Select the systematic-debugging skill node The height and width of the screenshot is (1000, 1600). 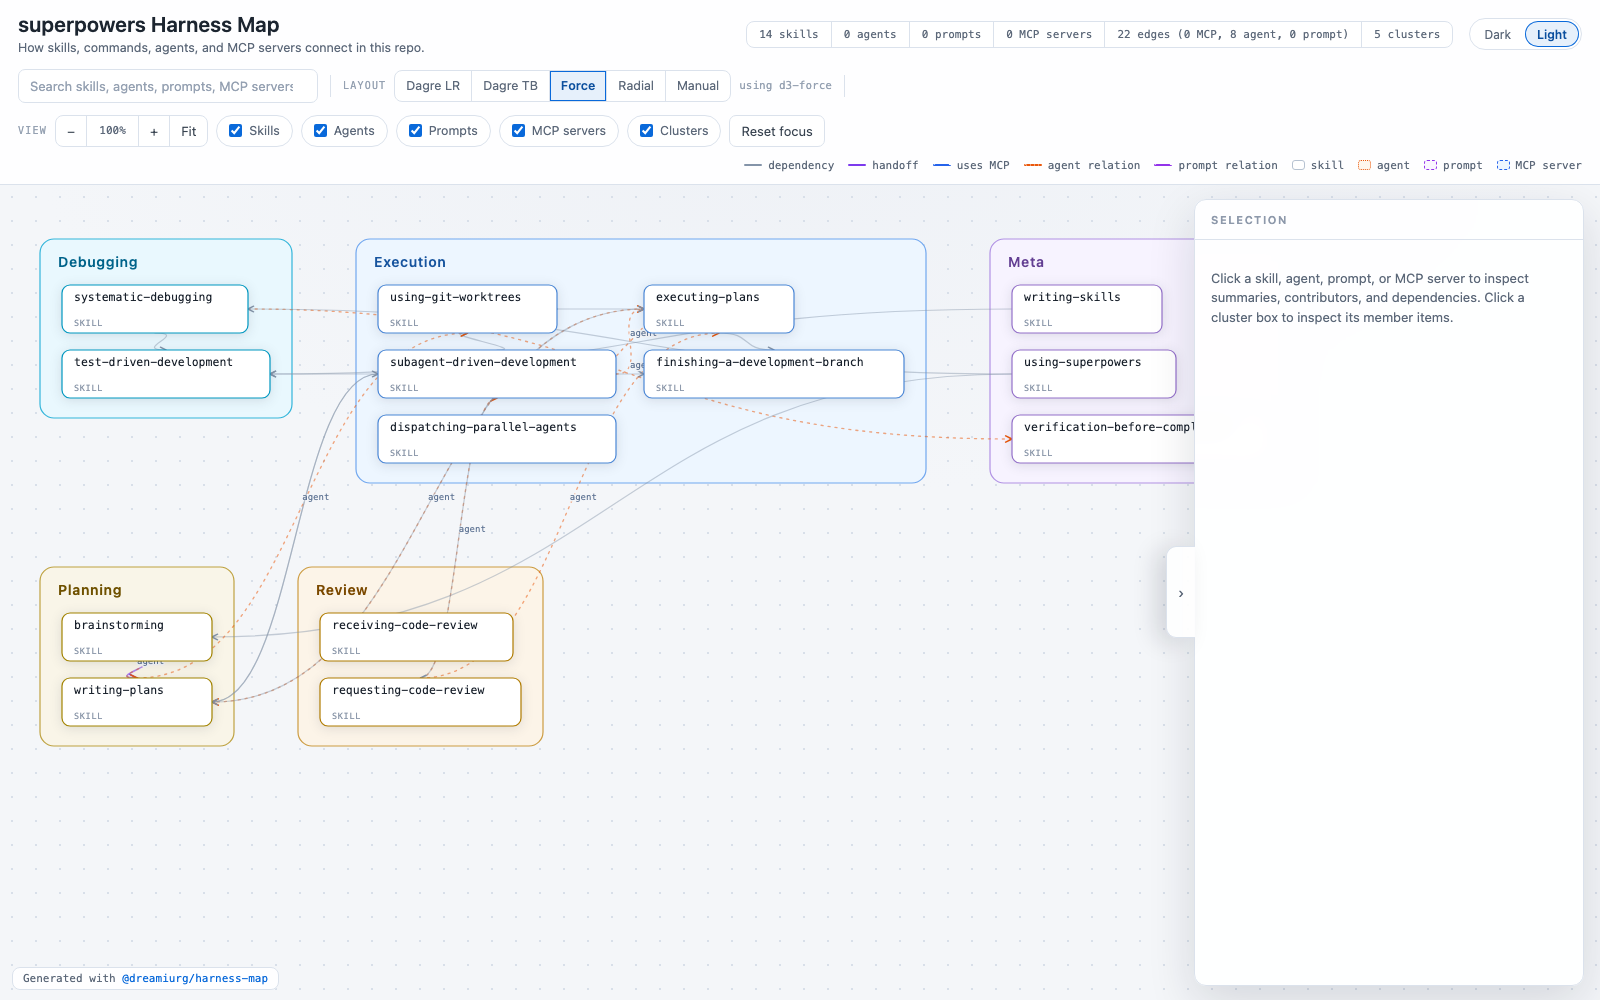(x=155, y=309)
